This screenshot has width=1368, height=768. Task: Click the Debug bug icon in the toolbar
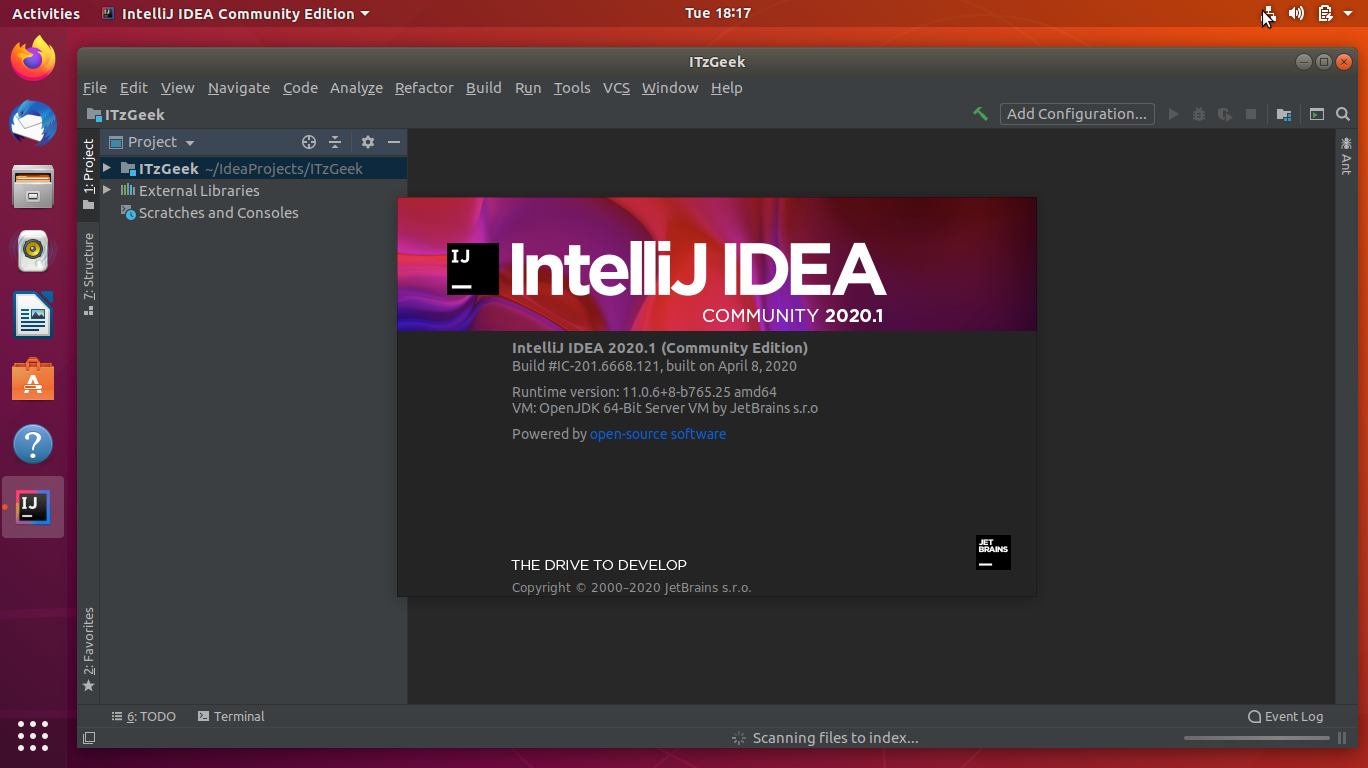1199,113
